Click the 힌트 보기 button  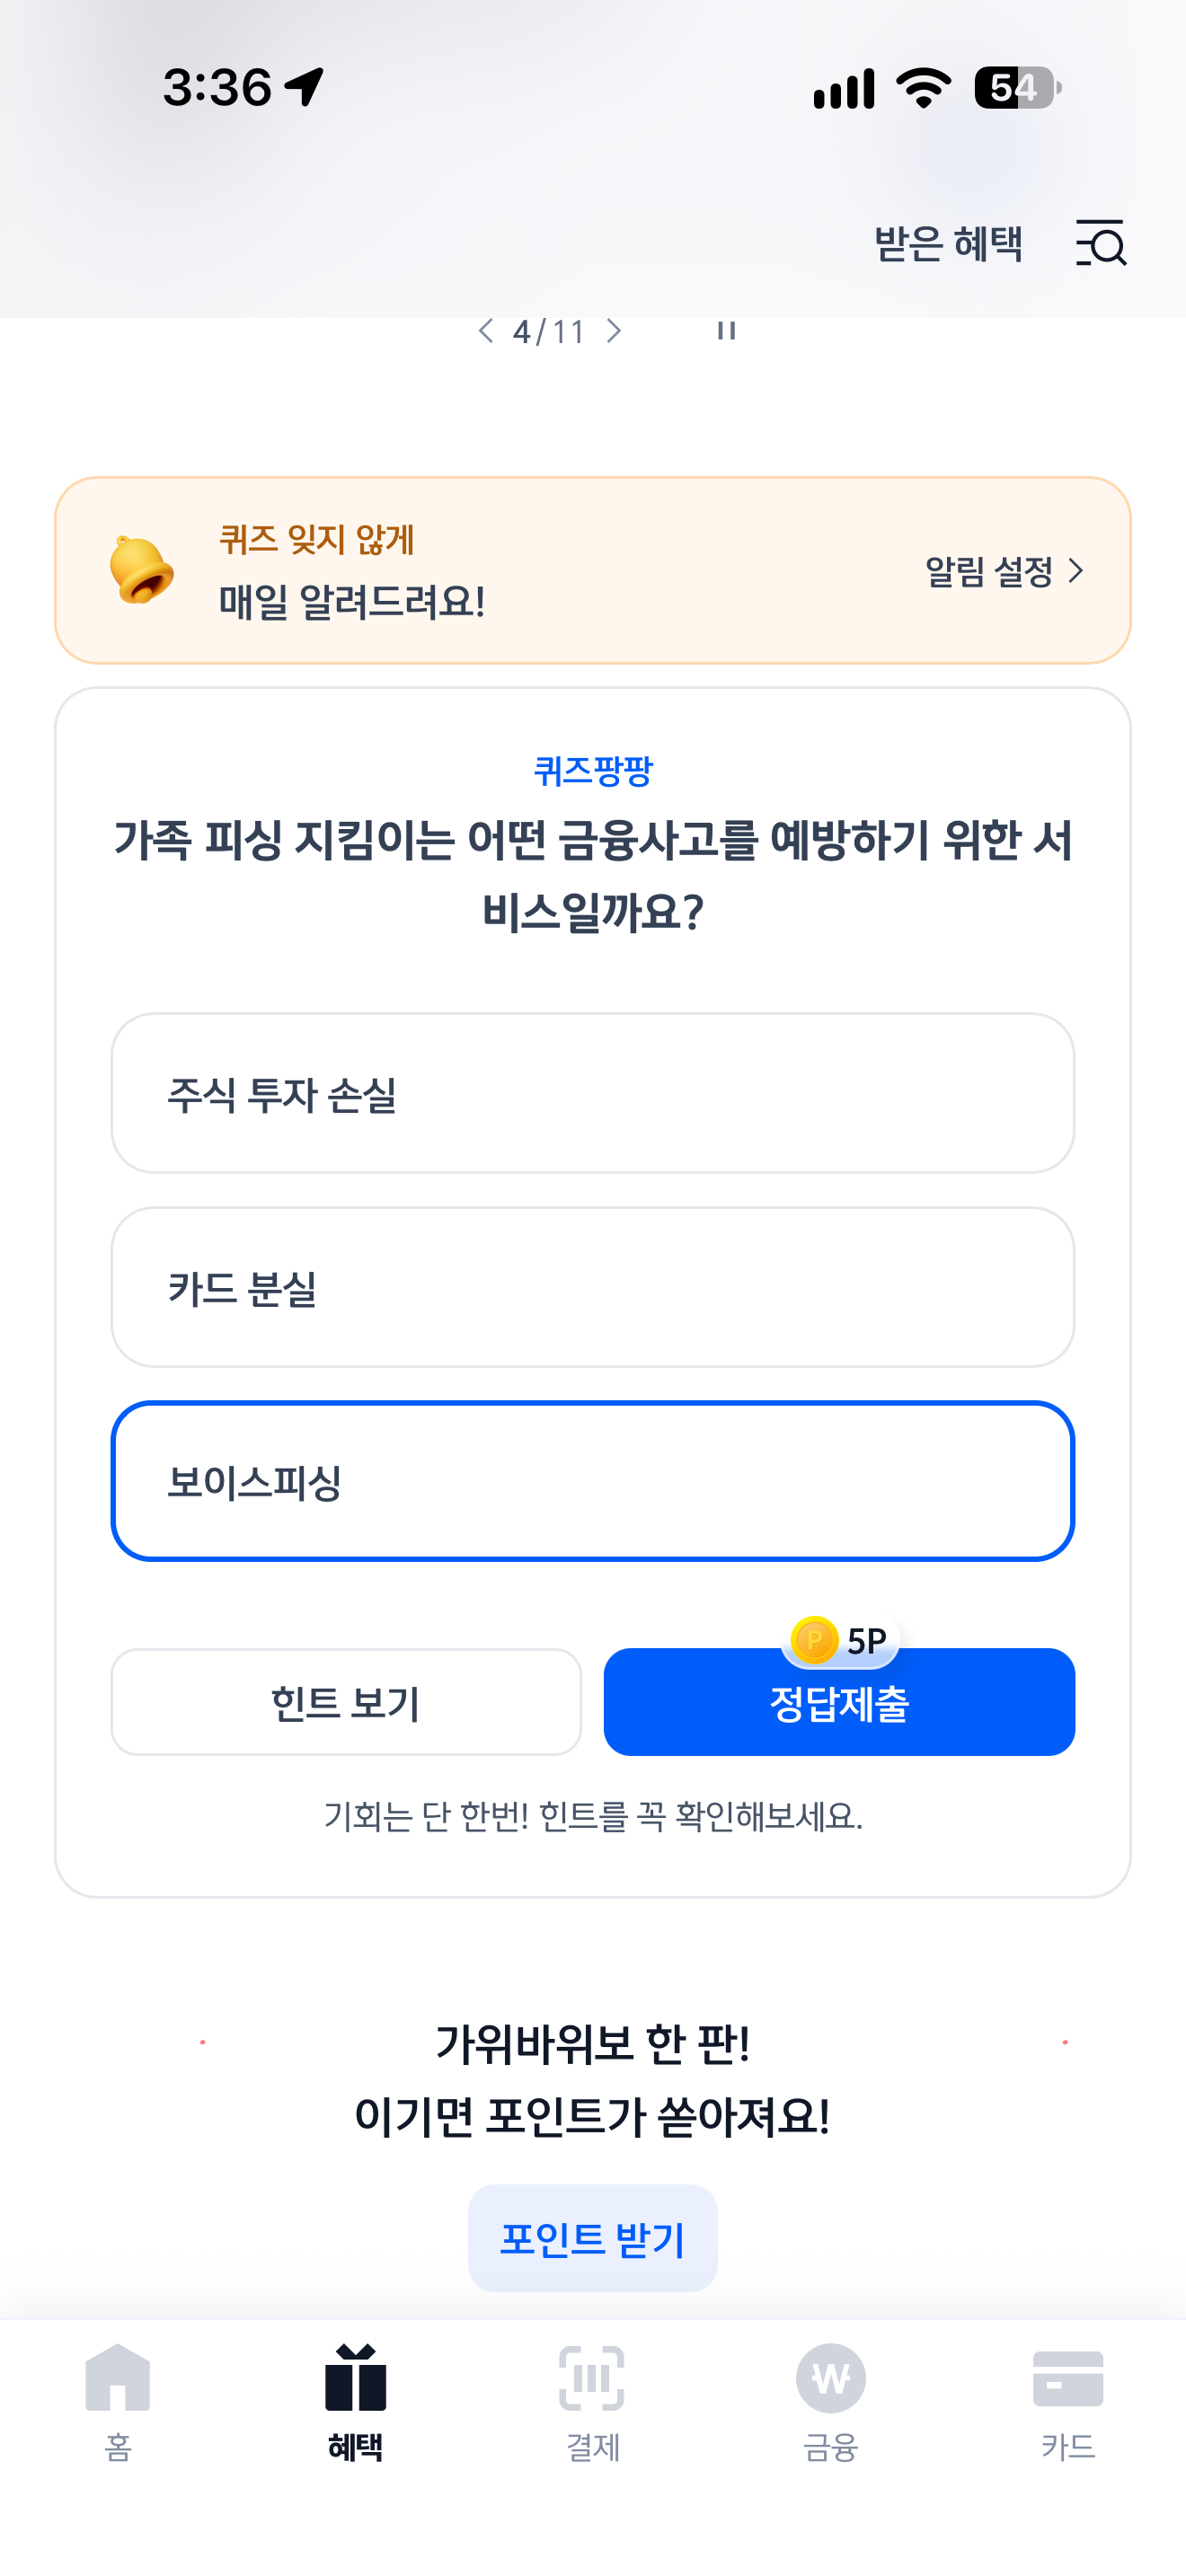tap(346, 1702)
